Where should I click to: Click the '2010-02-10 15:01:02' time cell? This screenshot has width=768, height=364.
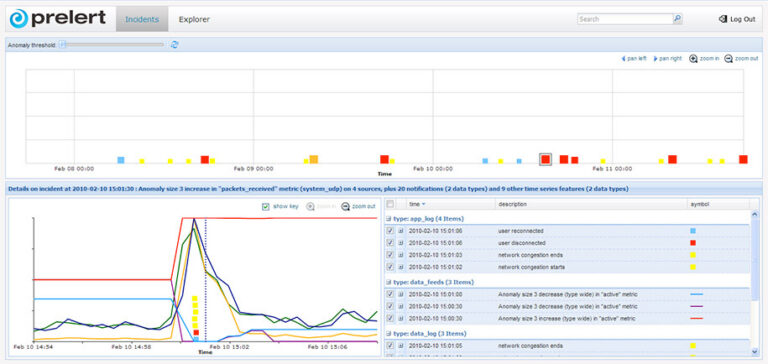[x=435, y=267]
